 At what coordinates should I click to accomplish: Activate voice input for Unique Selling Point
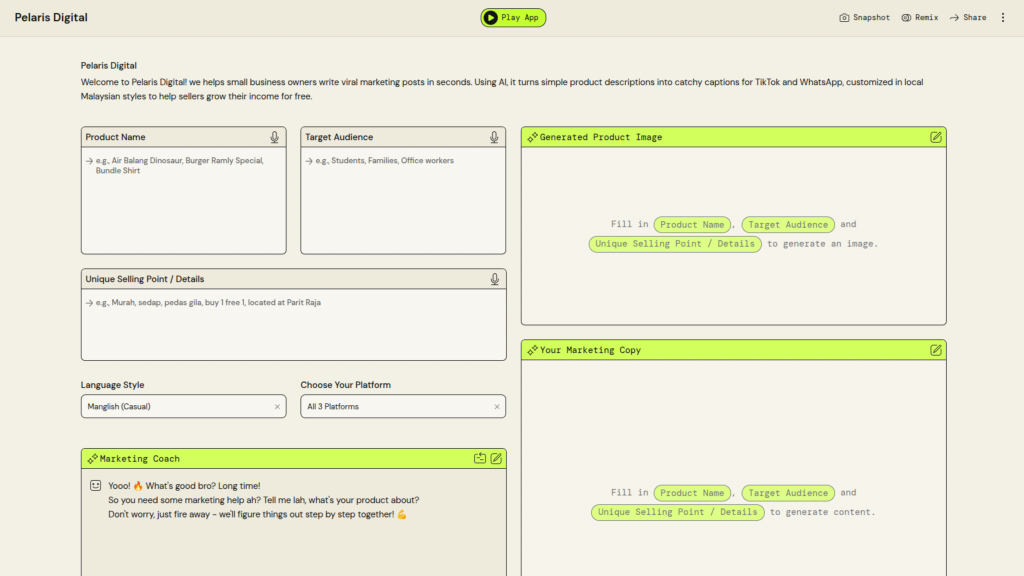494,280
